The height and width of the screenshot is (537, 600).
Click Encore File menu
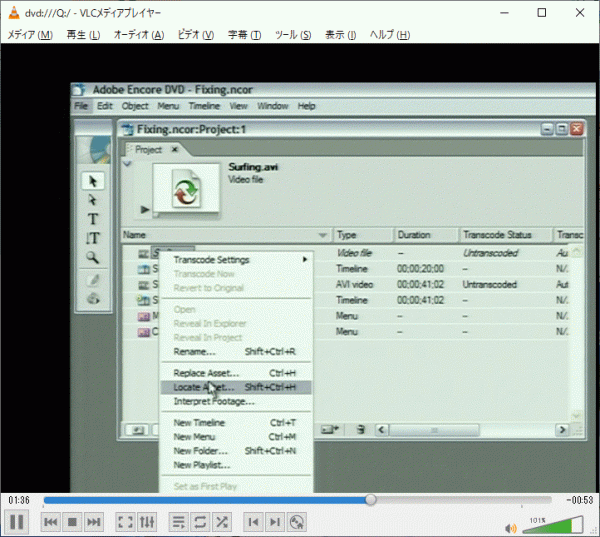[x=81, y=106]
